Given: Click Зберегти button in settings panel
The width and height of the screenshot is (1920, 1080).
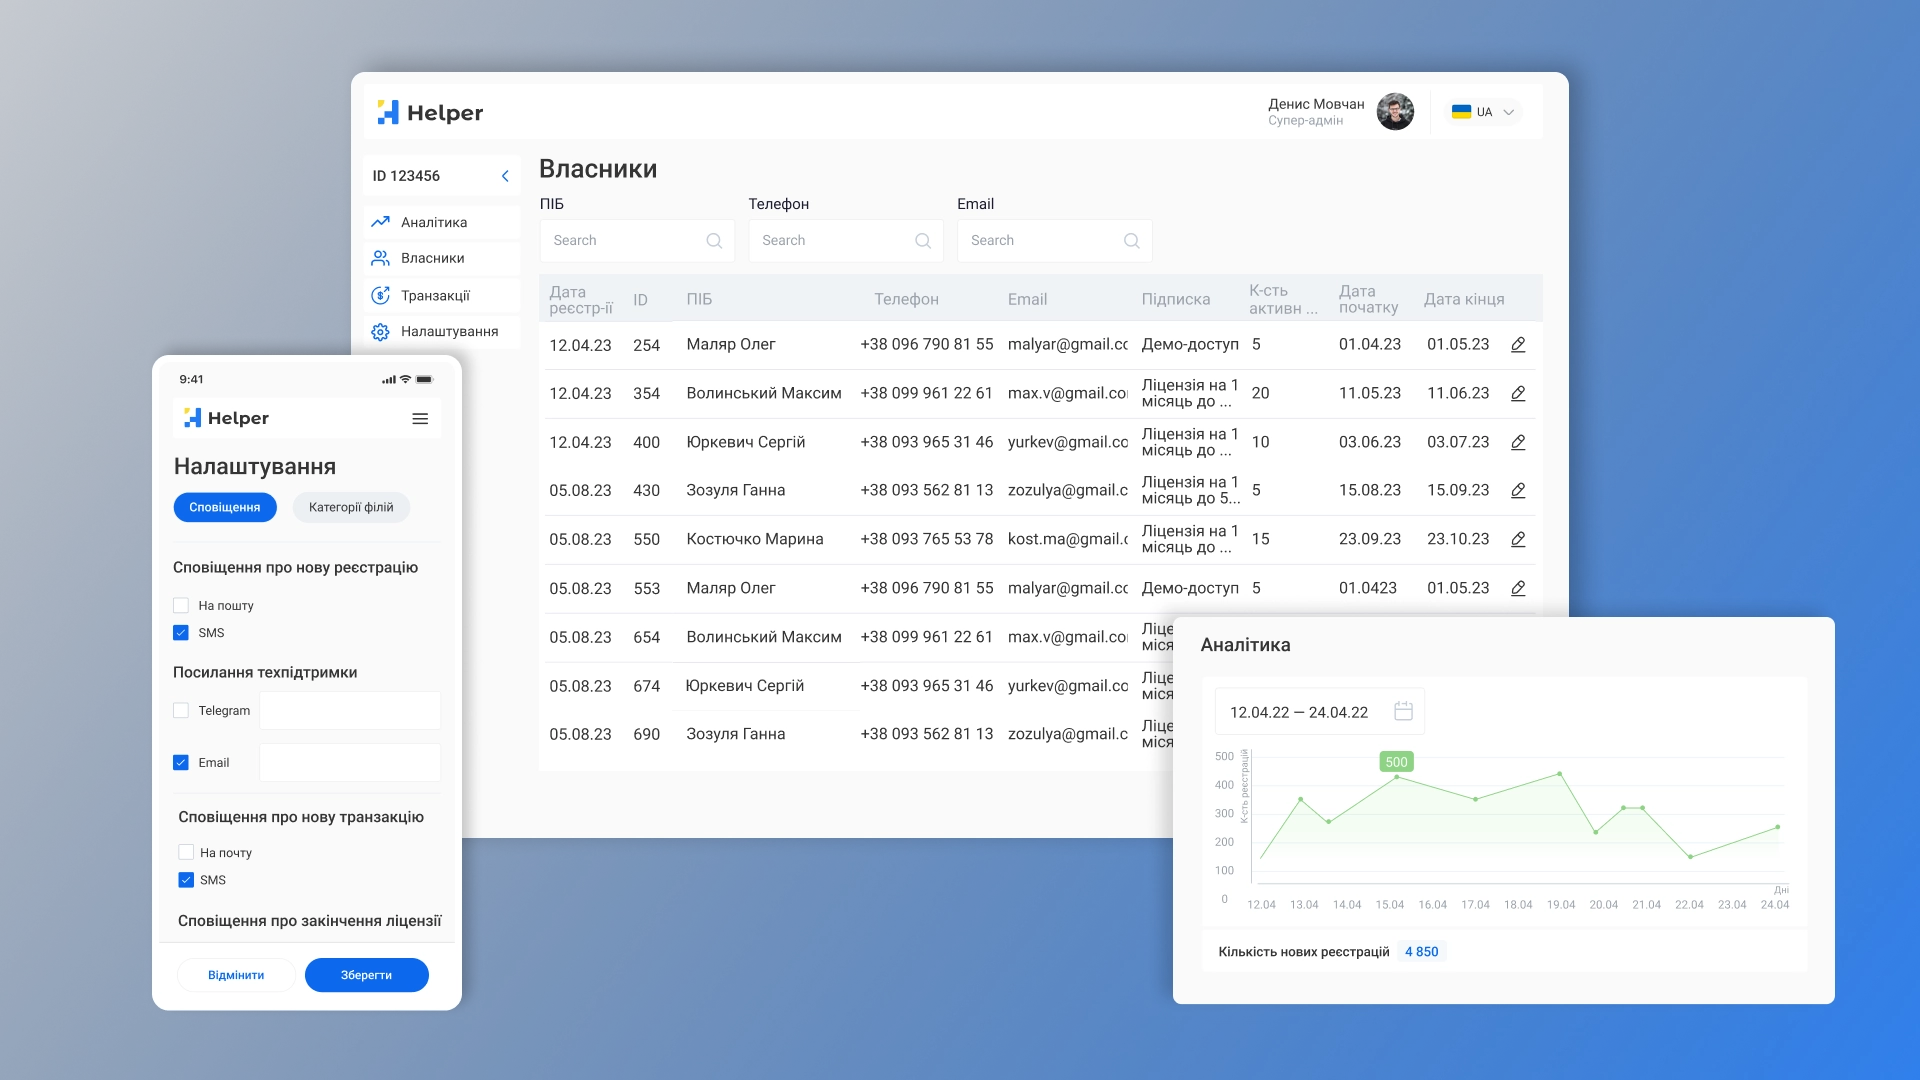Looking at the screenshot, I should [x=367, y=975].
